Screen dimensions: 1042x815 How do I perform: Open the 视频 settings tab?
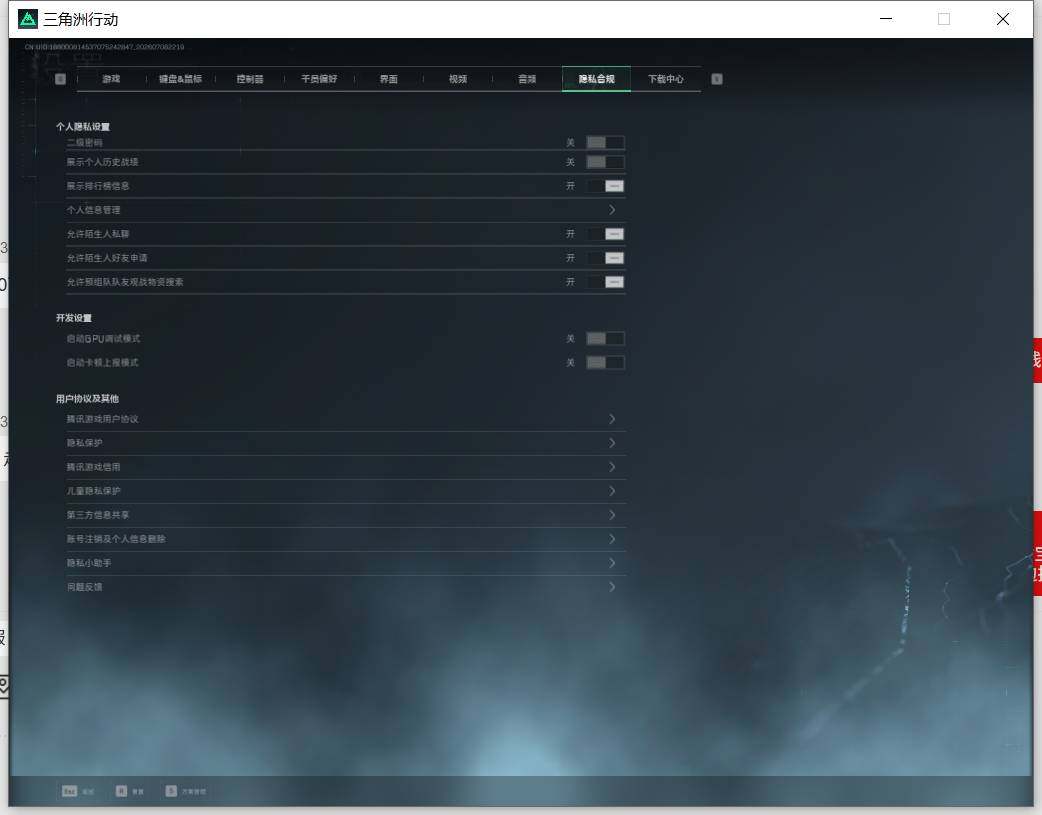pyautogui.click(x=458, y=78)
